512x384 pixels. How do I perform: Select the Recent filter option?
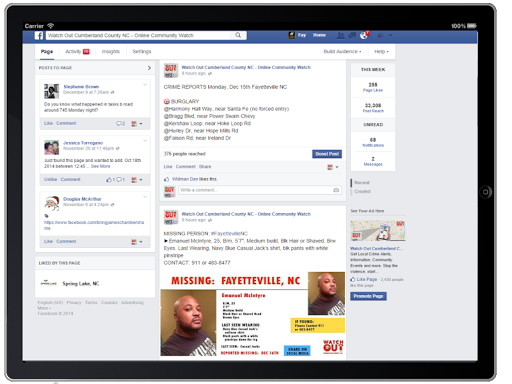click(x=362, y=183)
